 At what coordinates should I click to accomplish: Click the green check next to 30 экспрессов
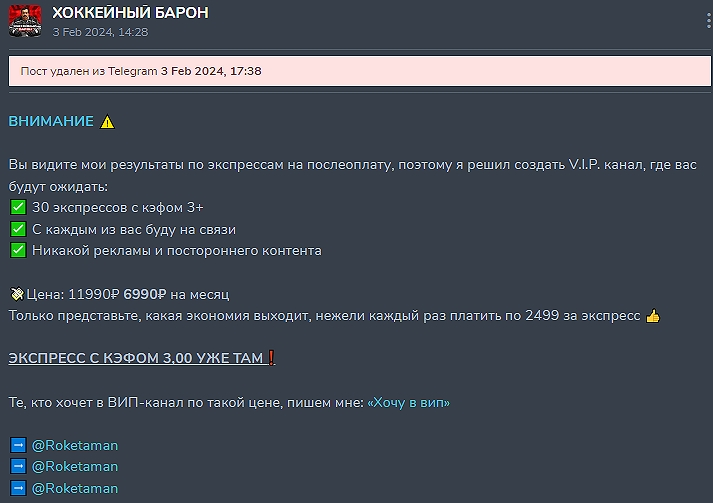[18, 207]
